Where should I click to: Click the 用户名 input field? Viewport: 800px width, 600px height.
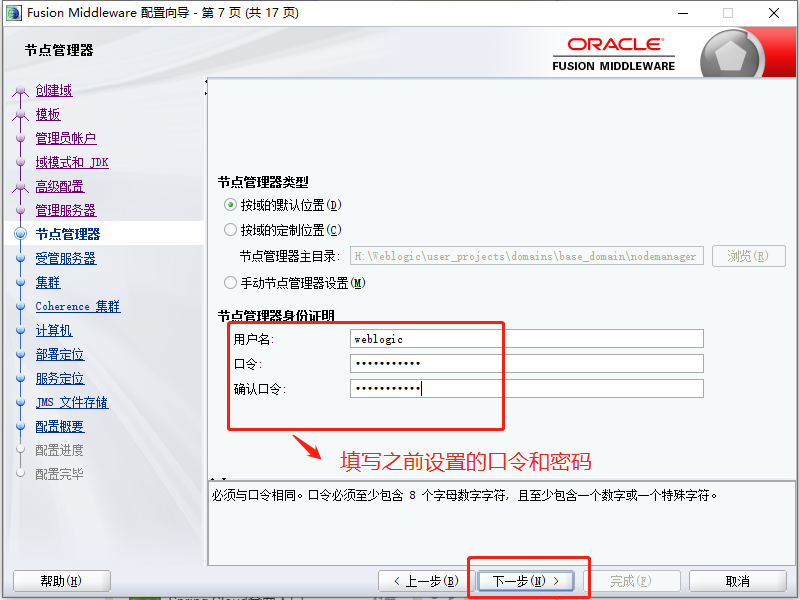[527, 339]
